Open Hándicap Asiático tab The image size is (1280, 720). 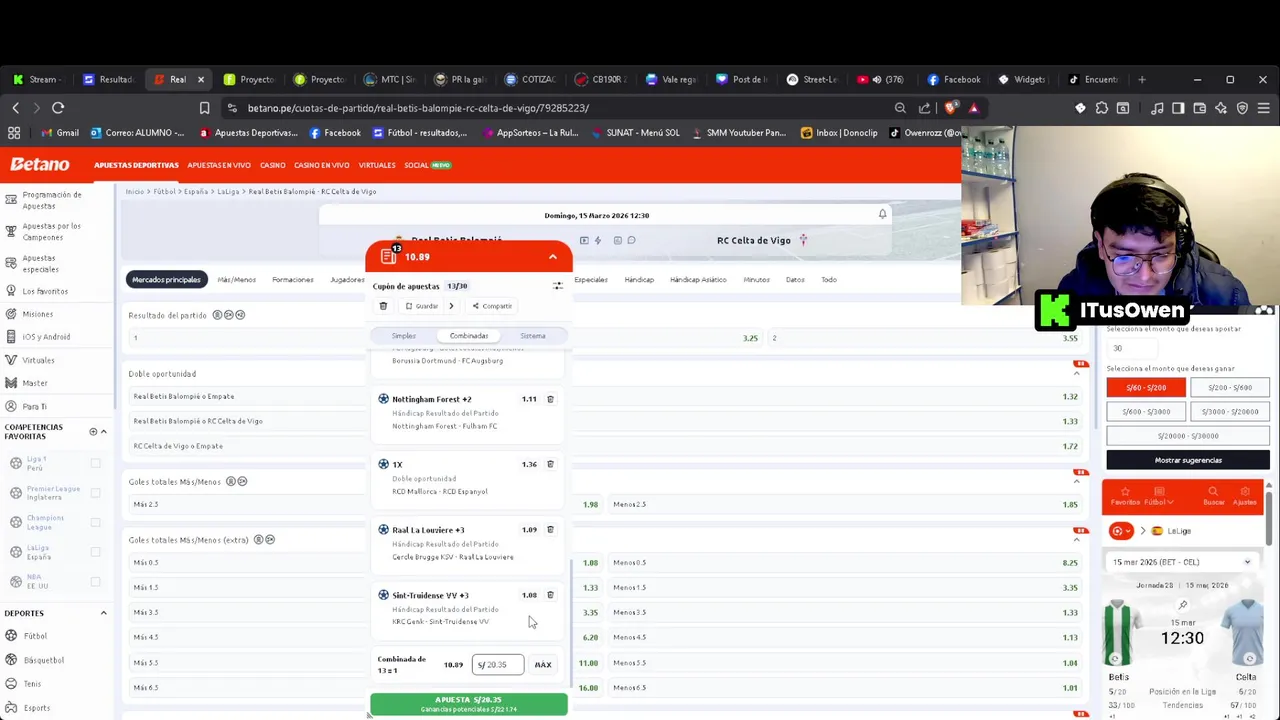[x=698, y=280]
